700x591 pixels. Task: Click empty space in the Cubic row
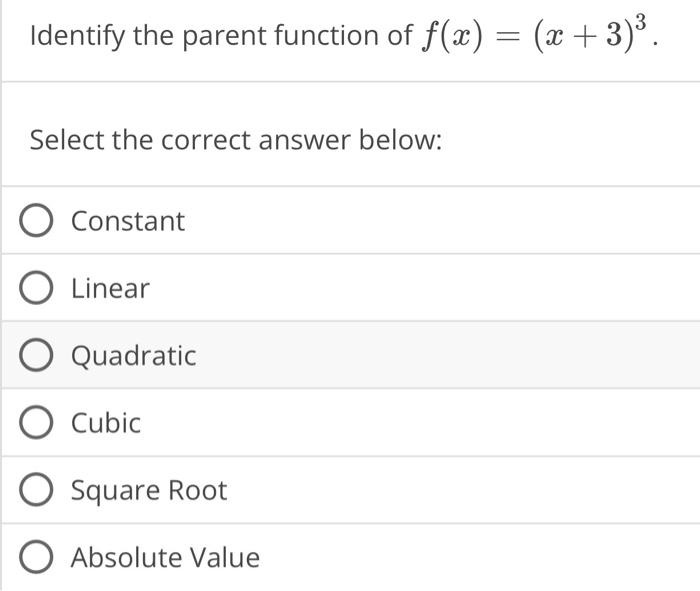click(420, 423)
